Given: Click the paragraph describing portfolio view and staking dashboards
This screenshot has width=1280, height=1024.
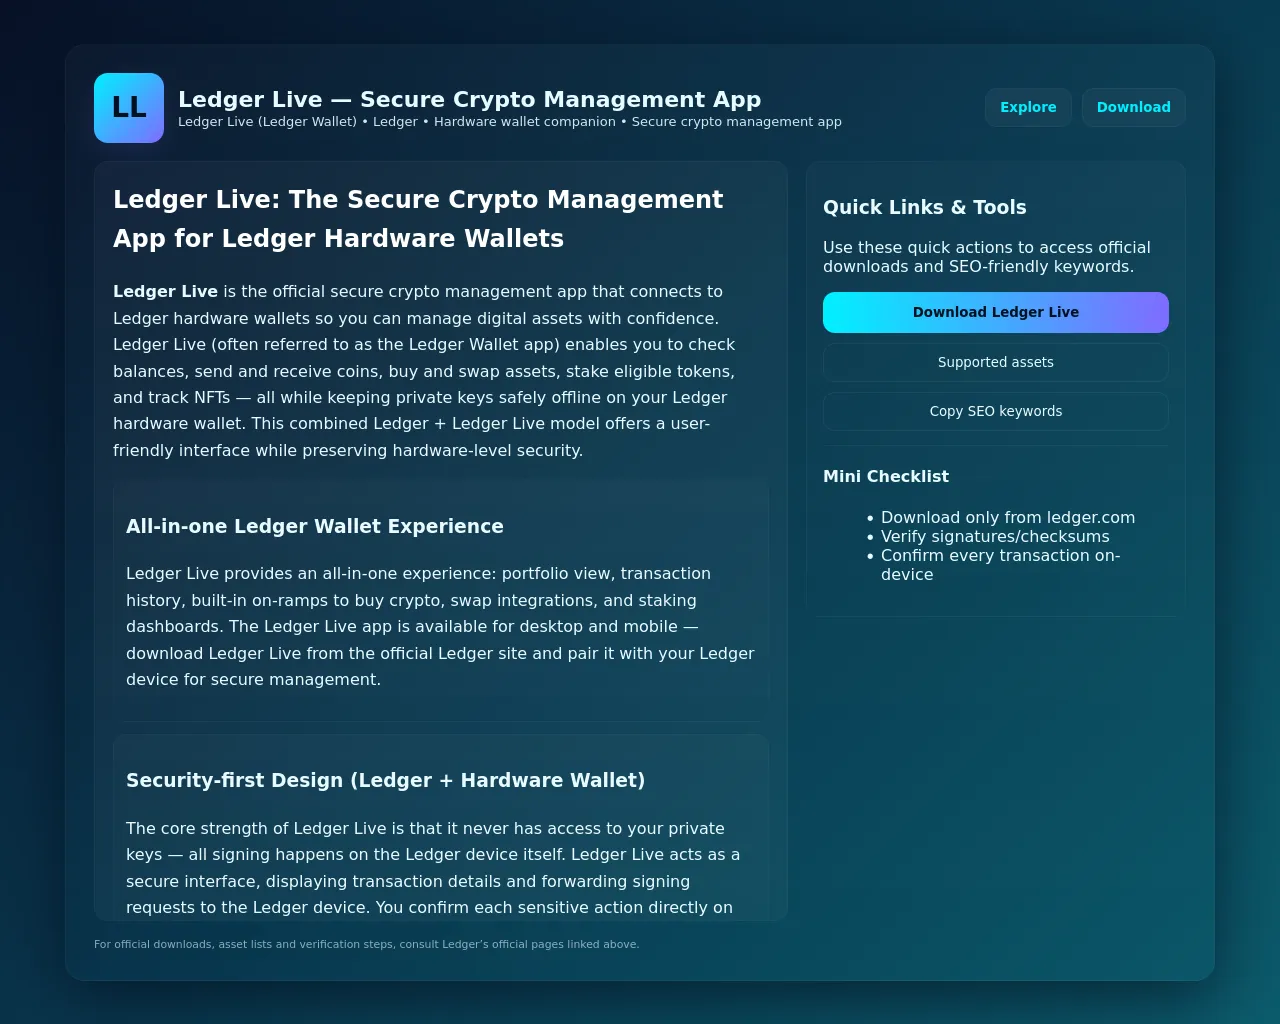Looking at the screenshot, I should tap(440, 626).
